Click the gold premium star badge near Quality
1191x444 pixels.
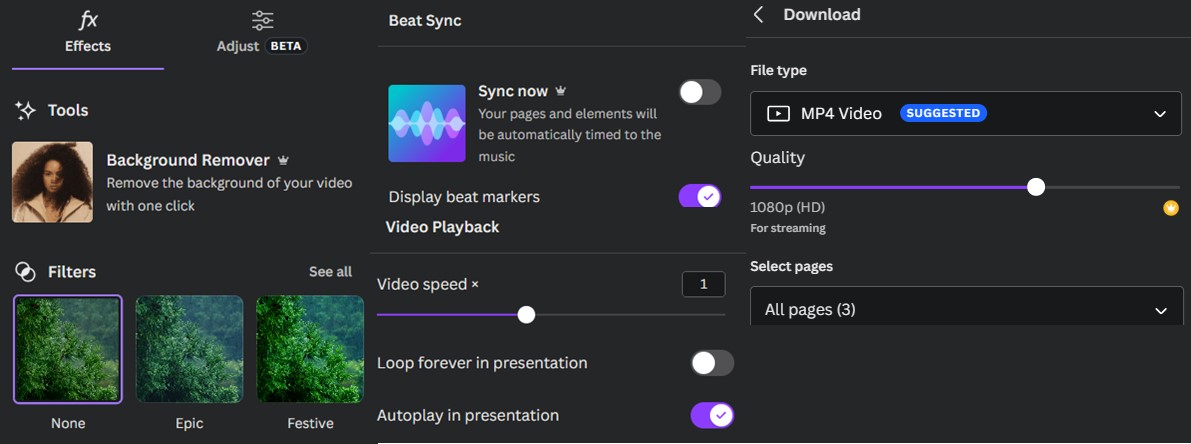click(x=1170, y=208)
